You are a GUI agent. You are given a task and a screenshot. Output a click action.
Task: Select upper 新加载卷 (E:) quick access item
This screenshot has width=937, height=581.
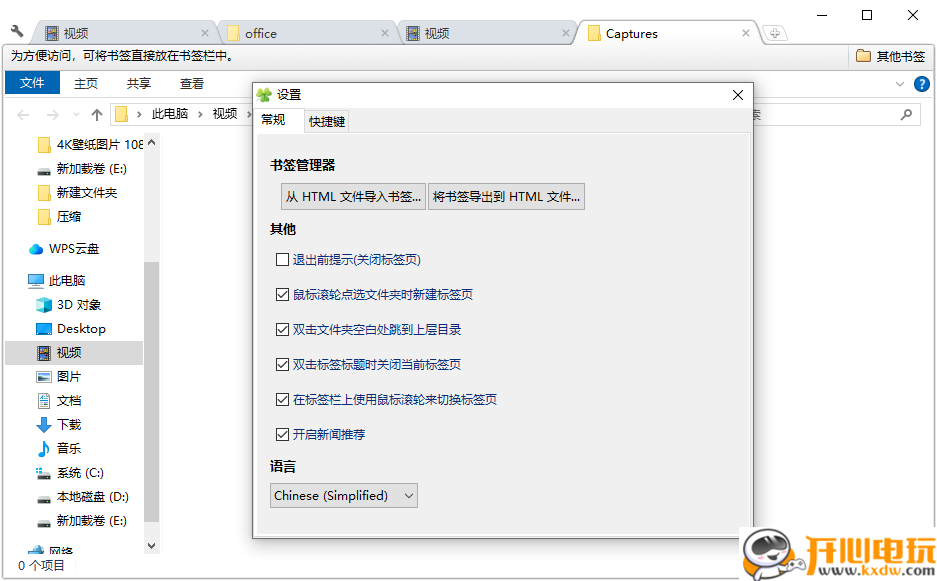(81, 169)
